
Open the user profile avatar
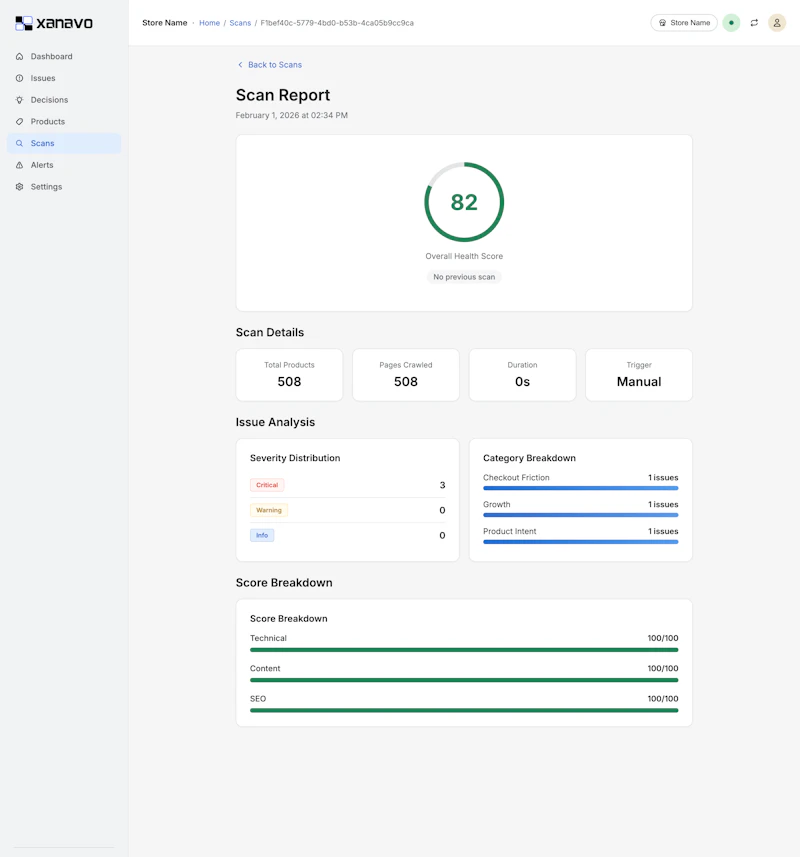pyautogui.click(x=777, y=23)
